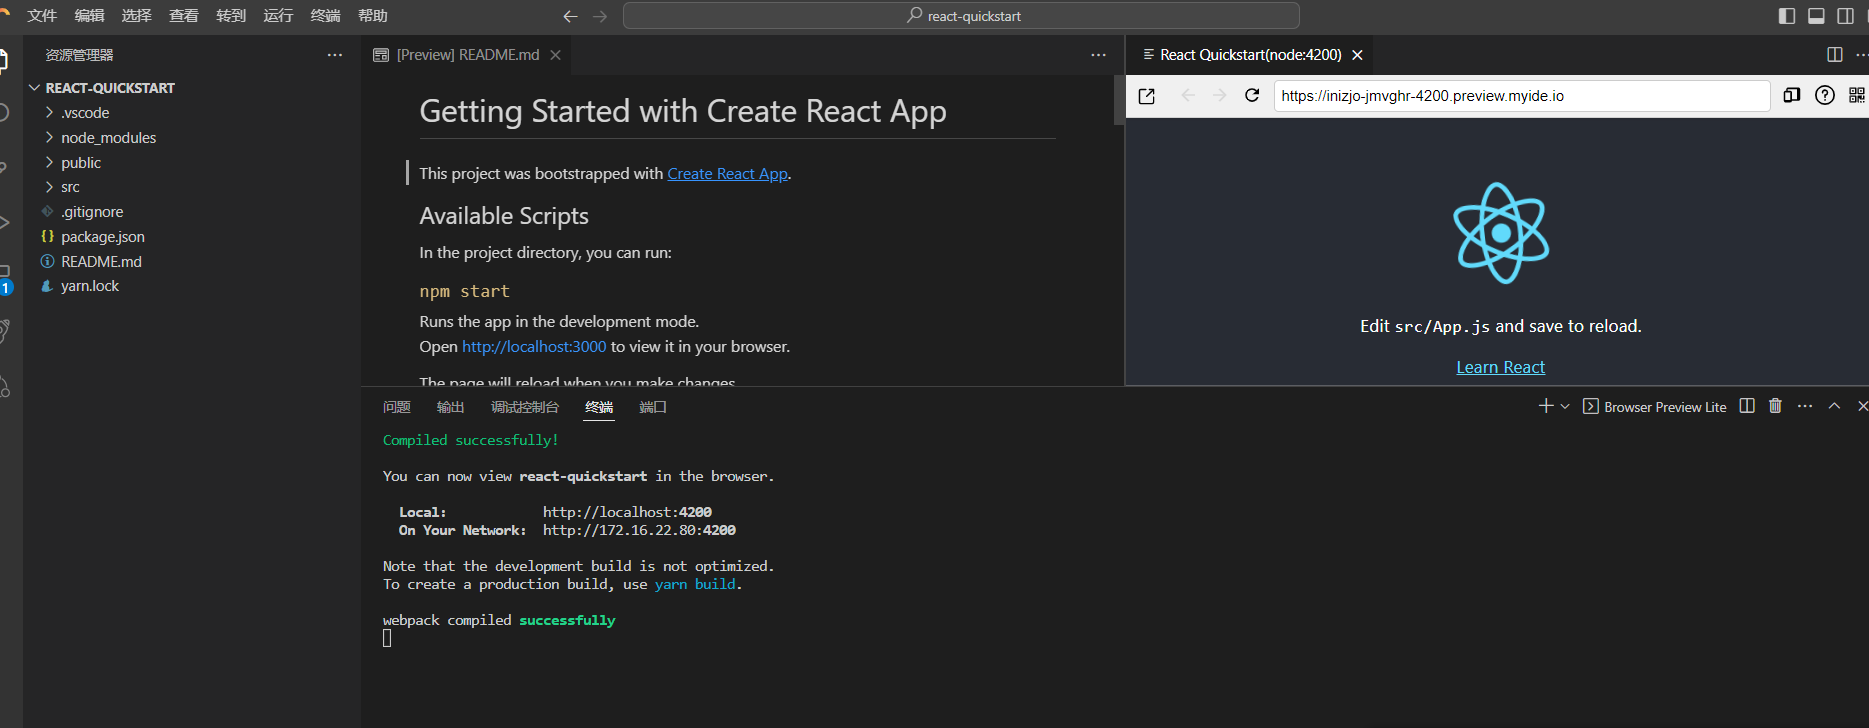The height and width of the screenshot is (728, 1869).
Task: Click the navigate forward arrow in title bar
Action: point(600,16)
